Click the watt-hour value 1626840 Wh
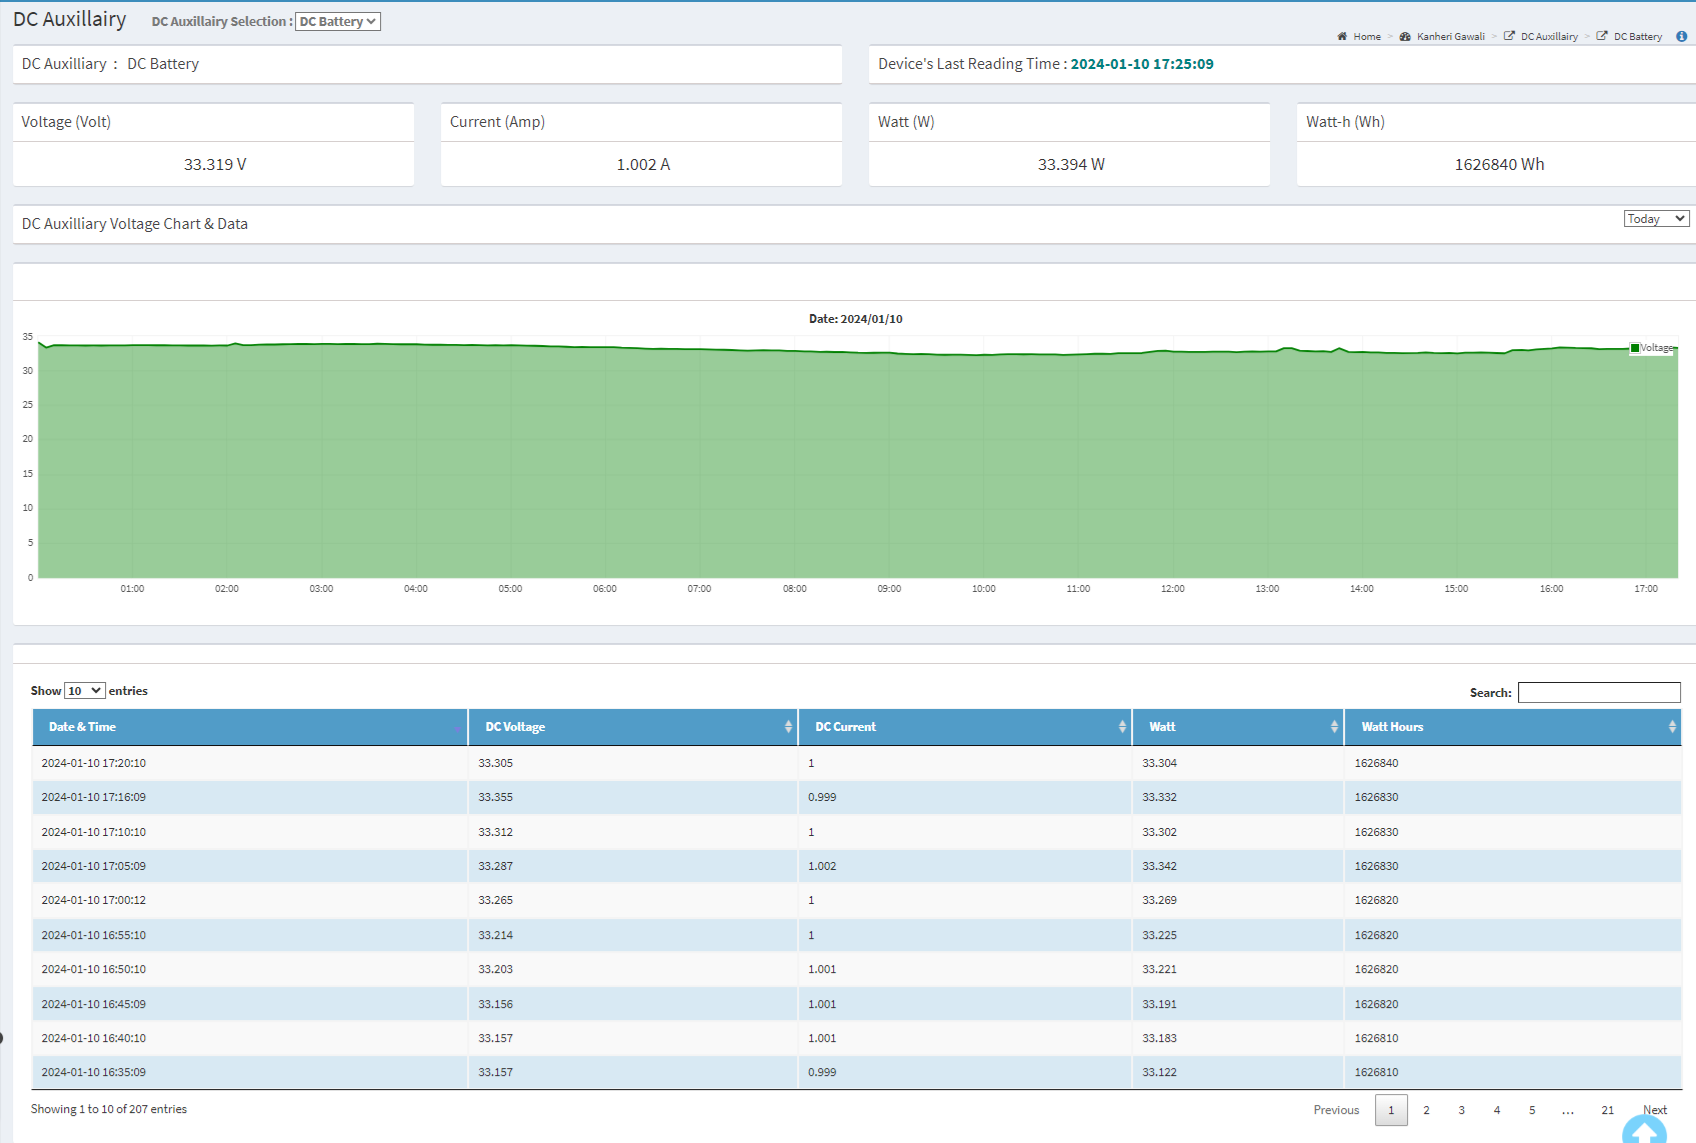This screenshot has width=1696, height=1143. [x=1499, y=165]
